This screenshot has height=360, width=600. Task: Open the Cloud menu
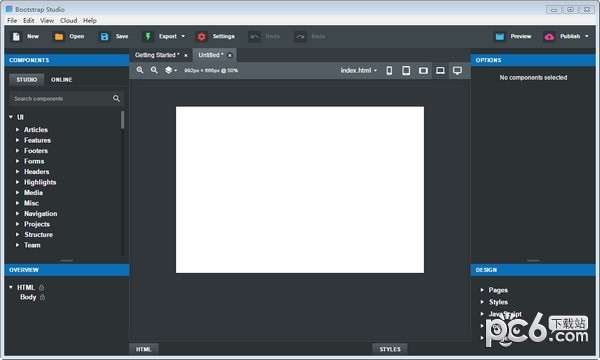click(x=68, y=21)
